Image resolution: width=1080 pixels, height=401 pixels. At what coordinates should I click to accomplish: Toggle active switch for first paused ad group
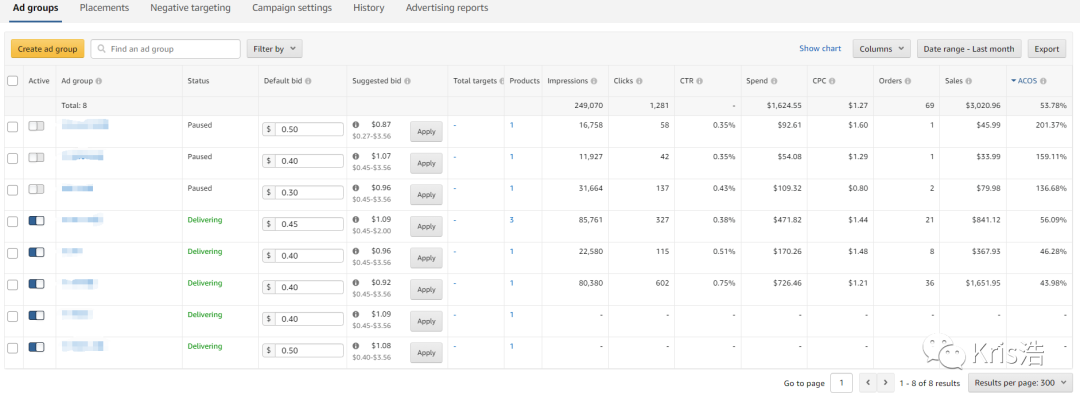[x=38, y=126]
